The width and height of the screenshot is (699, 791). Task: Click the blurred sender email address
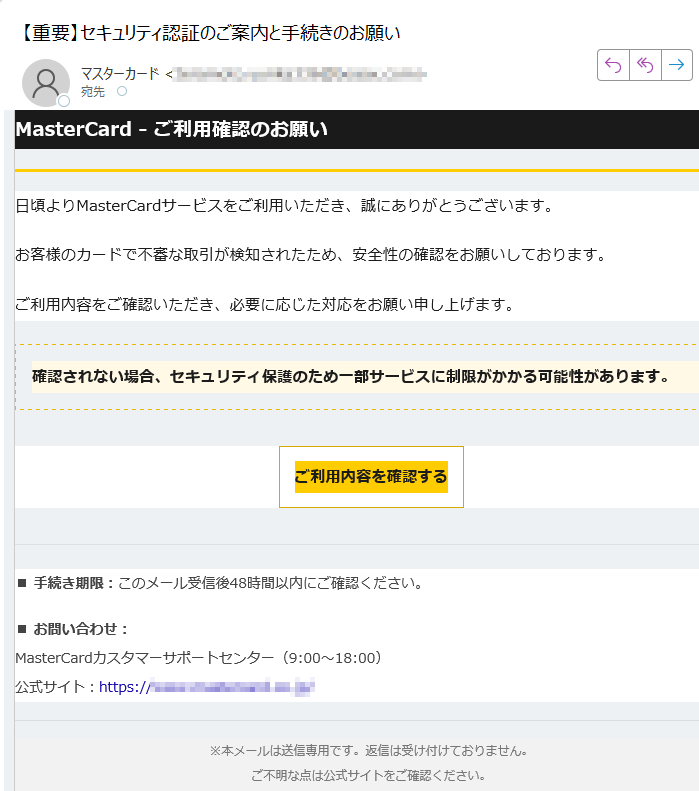pyautogui.click(x=301, y=75)
